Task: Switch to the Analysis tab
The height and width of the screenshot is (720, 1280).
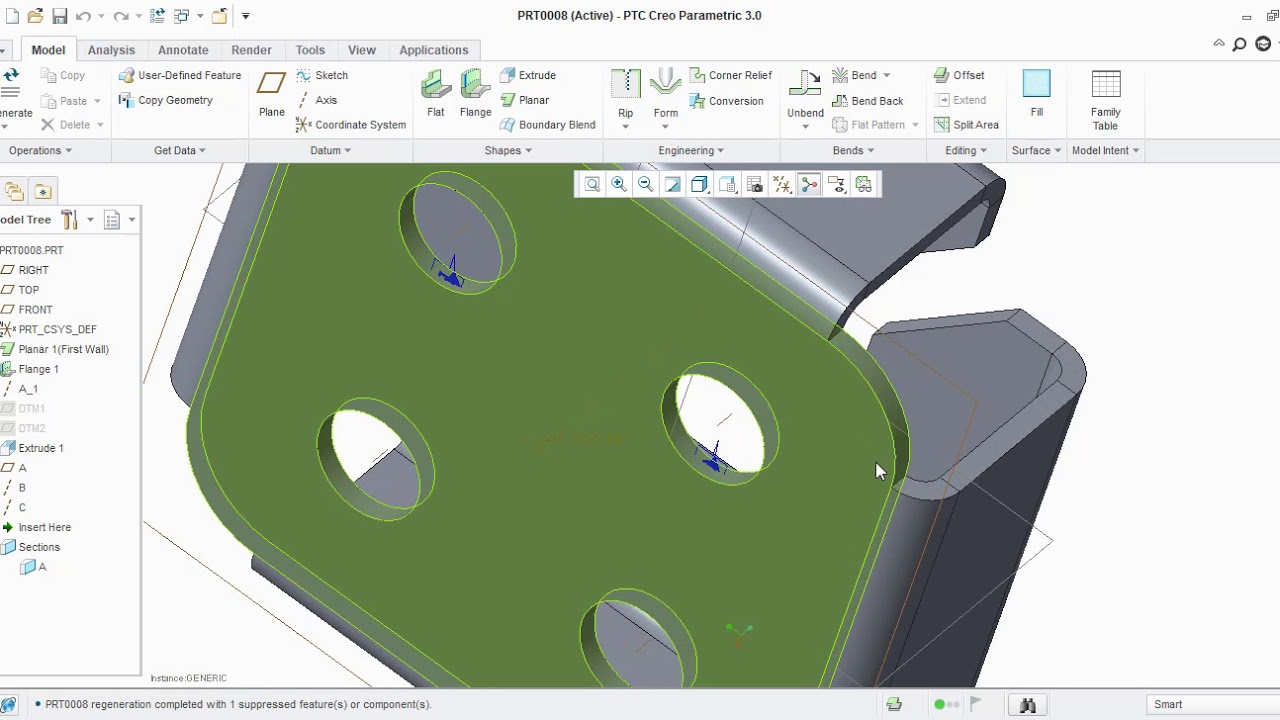Action: [111, 50]
